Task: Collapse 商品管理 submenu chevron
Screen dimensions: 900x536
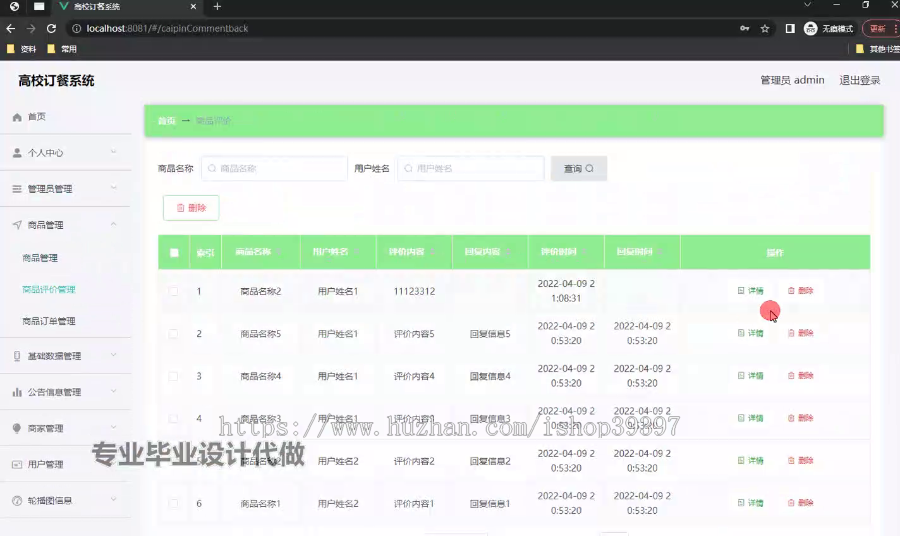Action: (x=113, y=224)
